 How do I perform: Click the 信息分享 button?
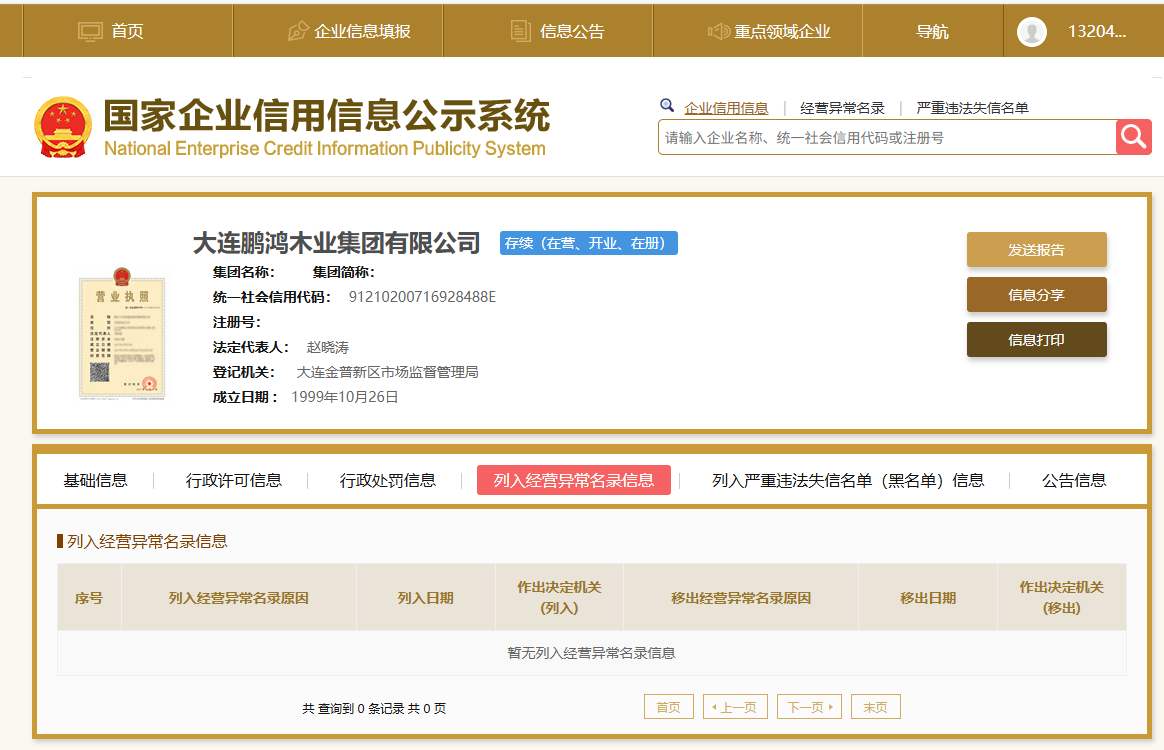tap(1036, 295)
